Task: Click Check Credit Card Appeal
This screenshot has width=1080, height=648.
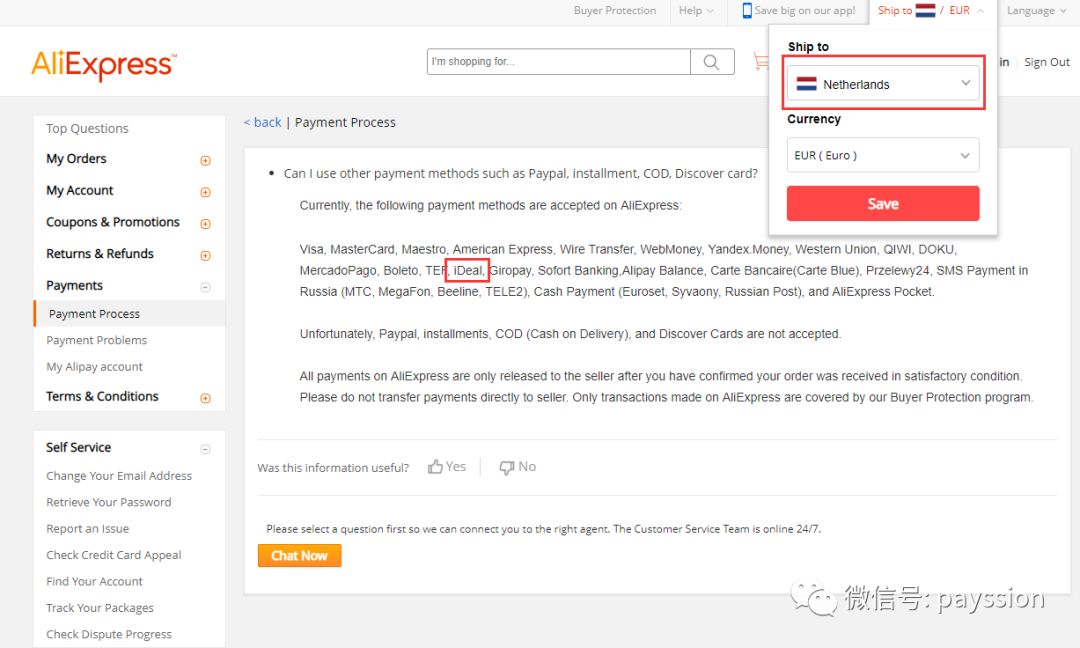Action: click(114, 555)
